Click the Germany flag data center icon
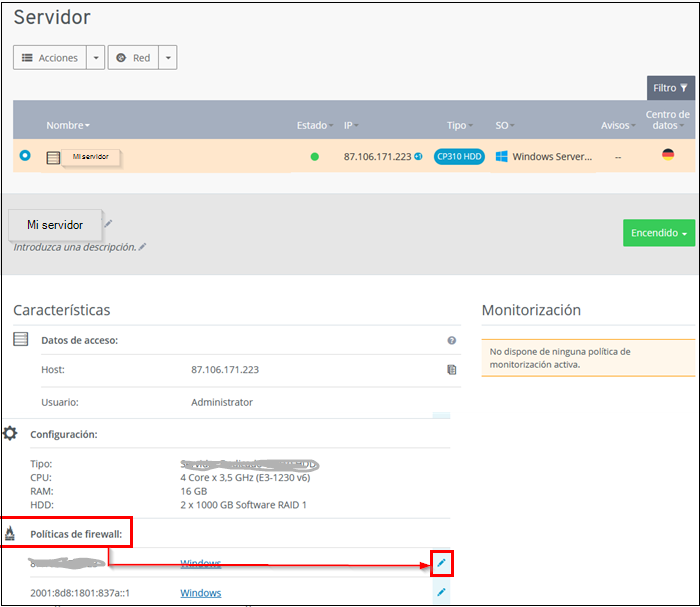This screenshot has height=607, width=700. 668,155
